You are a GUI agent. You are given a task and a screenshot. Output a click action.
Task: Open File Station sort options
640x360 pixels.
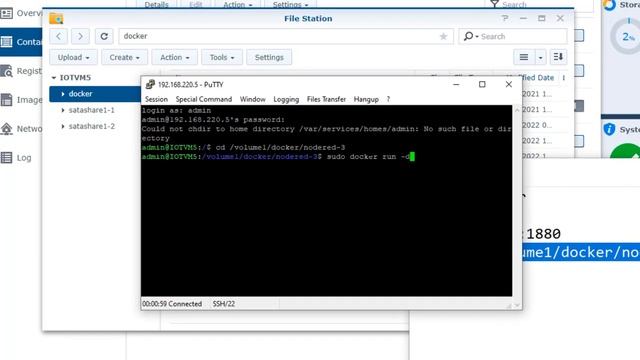pos(558,57)
